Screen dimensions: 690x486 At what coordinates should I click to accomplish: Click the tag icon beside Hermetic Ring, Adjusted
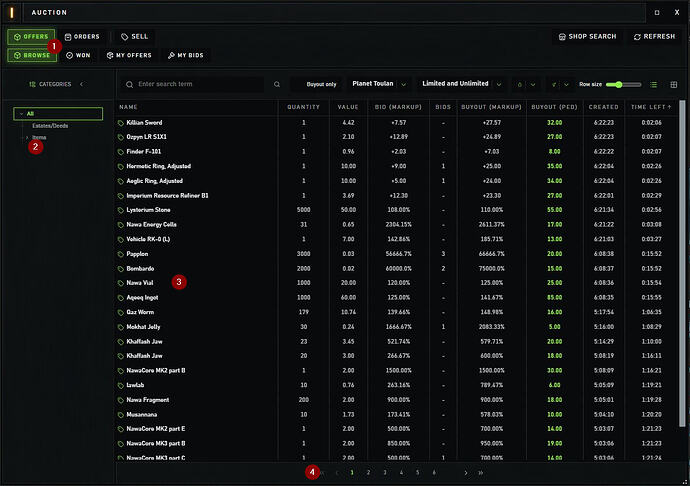[x=121, y=166]
